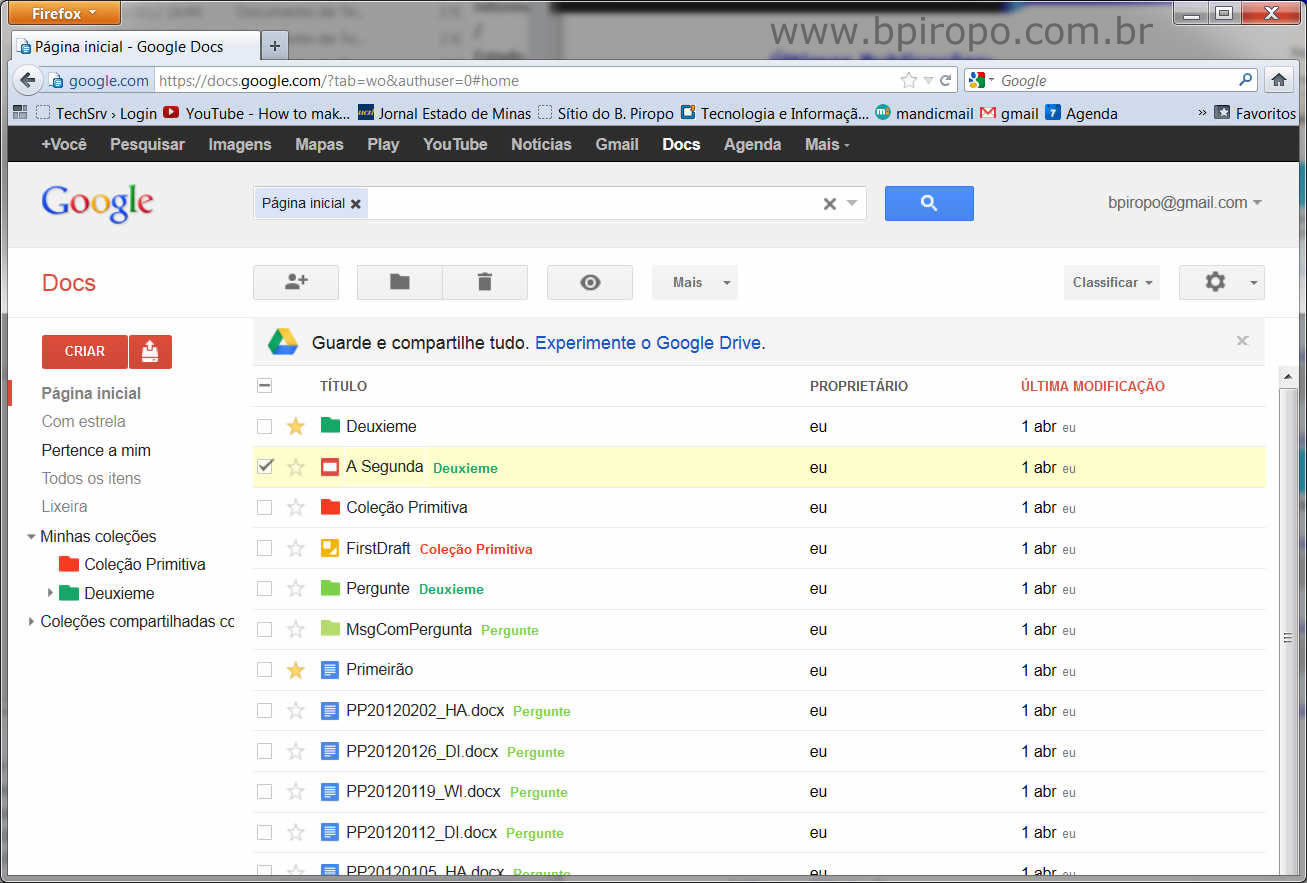Click the Firefox home icon
Image resolution: width=1307 pixels, height=883 pixels.
[1277, 80]
